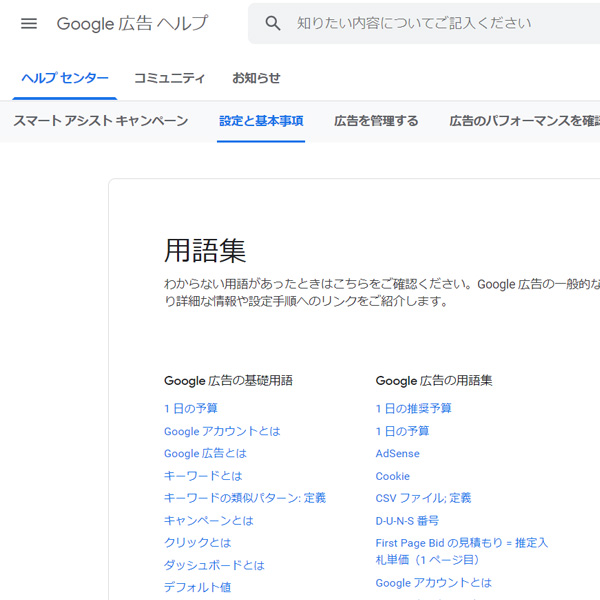
Task: Select the 広告を管理する tab
Action: pyautogui.click(x=376, y=121)
